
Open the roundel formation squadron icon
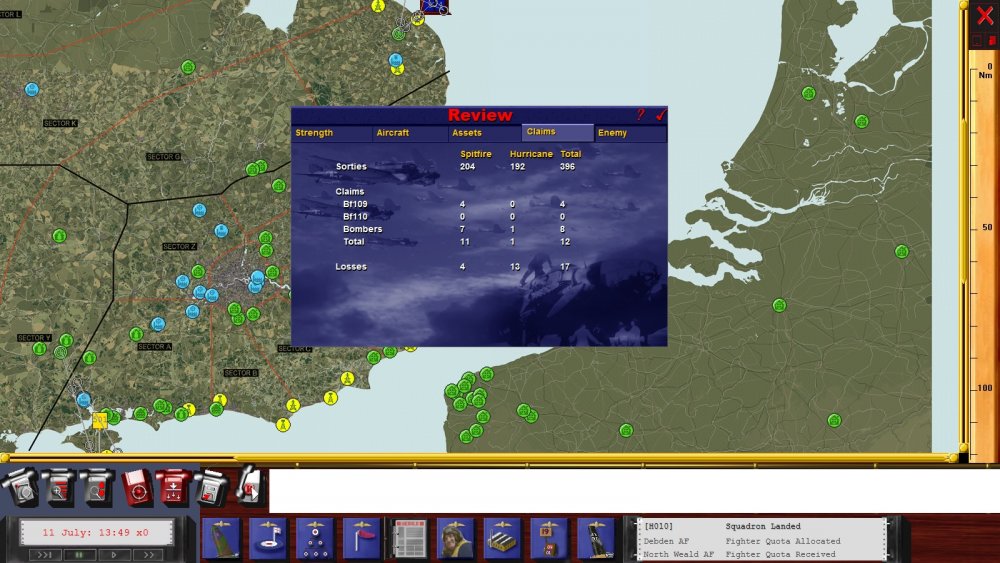pos(314,539)
